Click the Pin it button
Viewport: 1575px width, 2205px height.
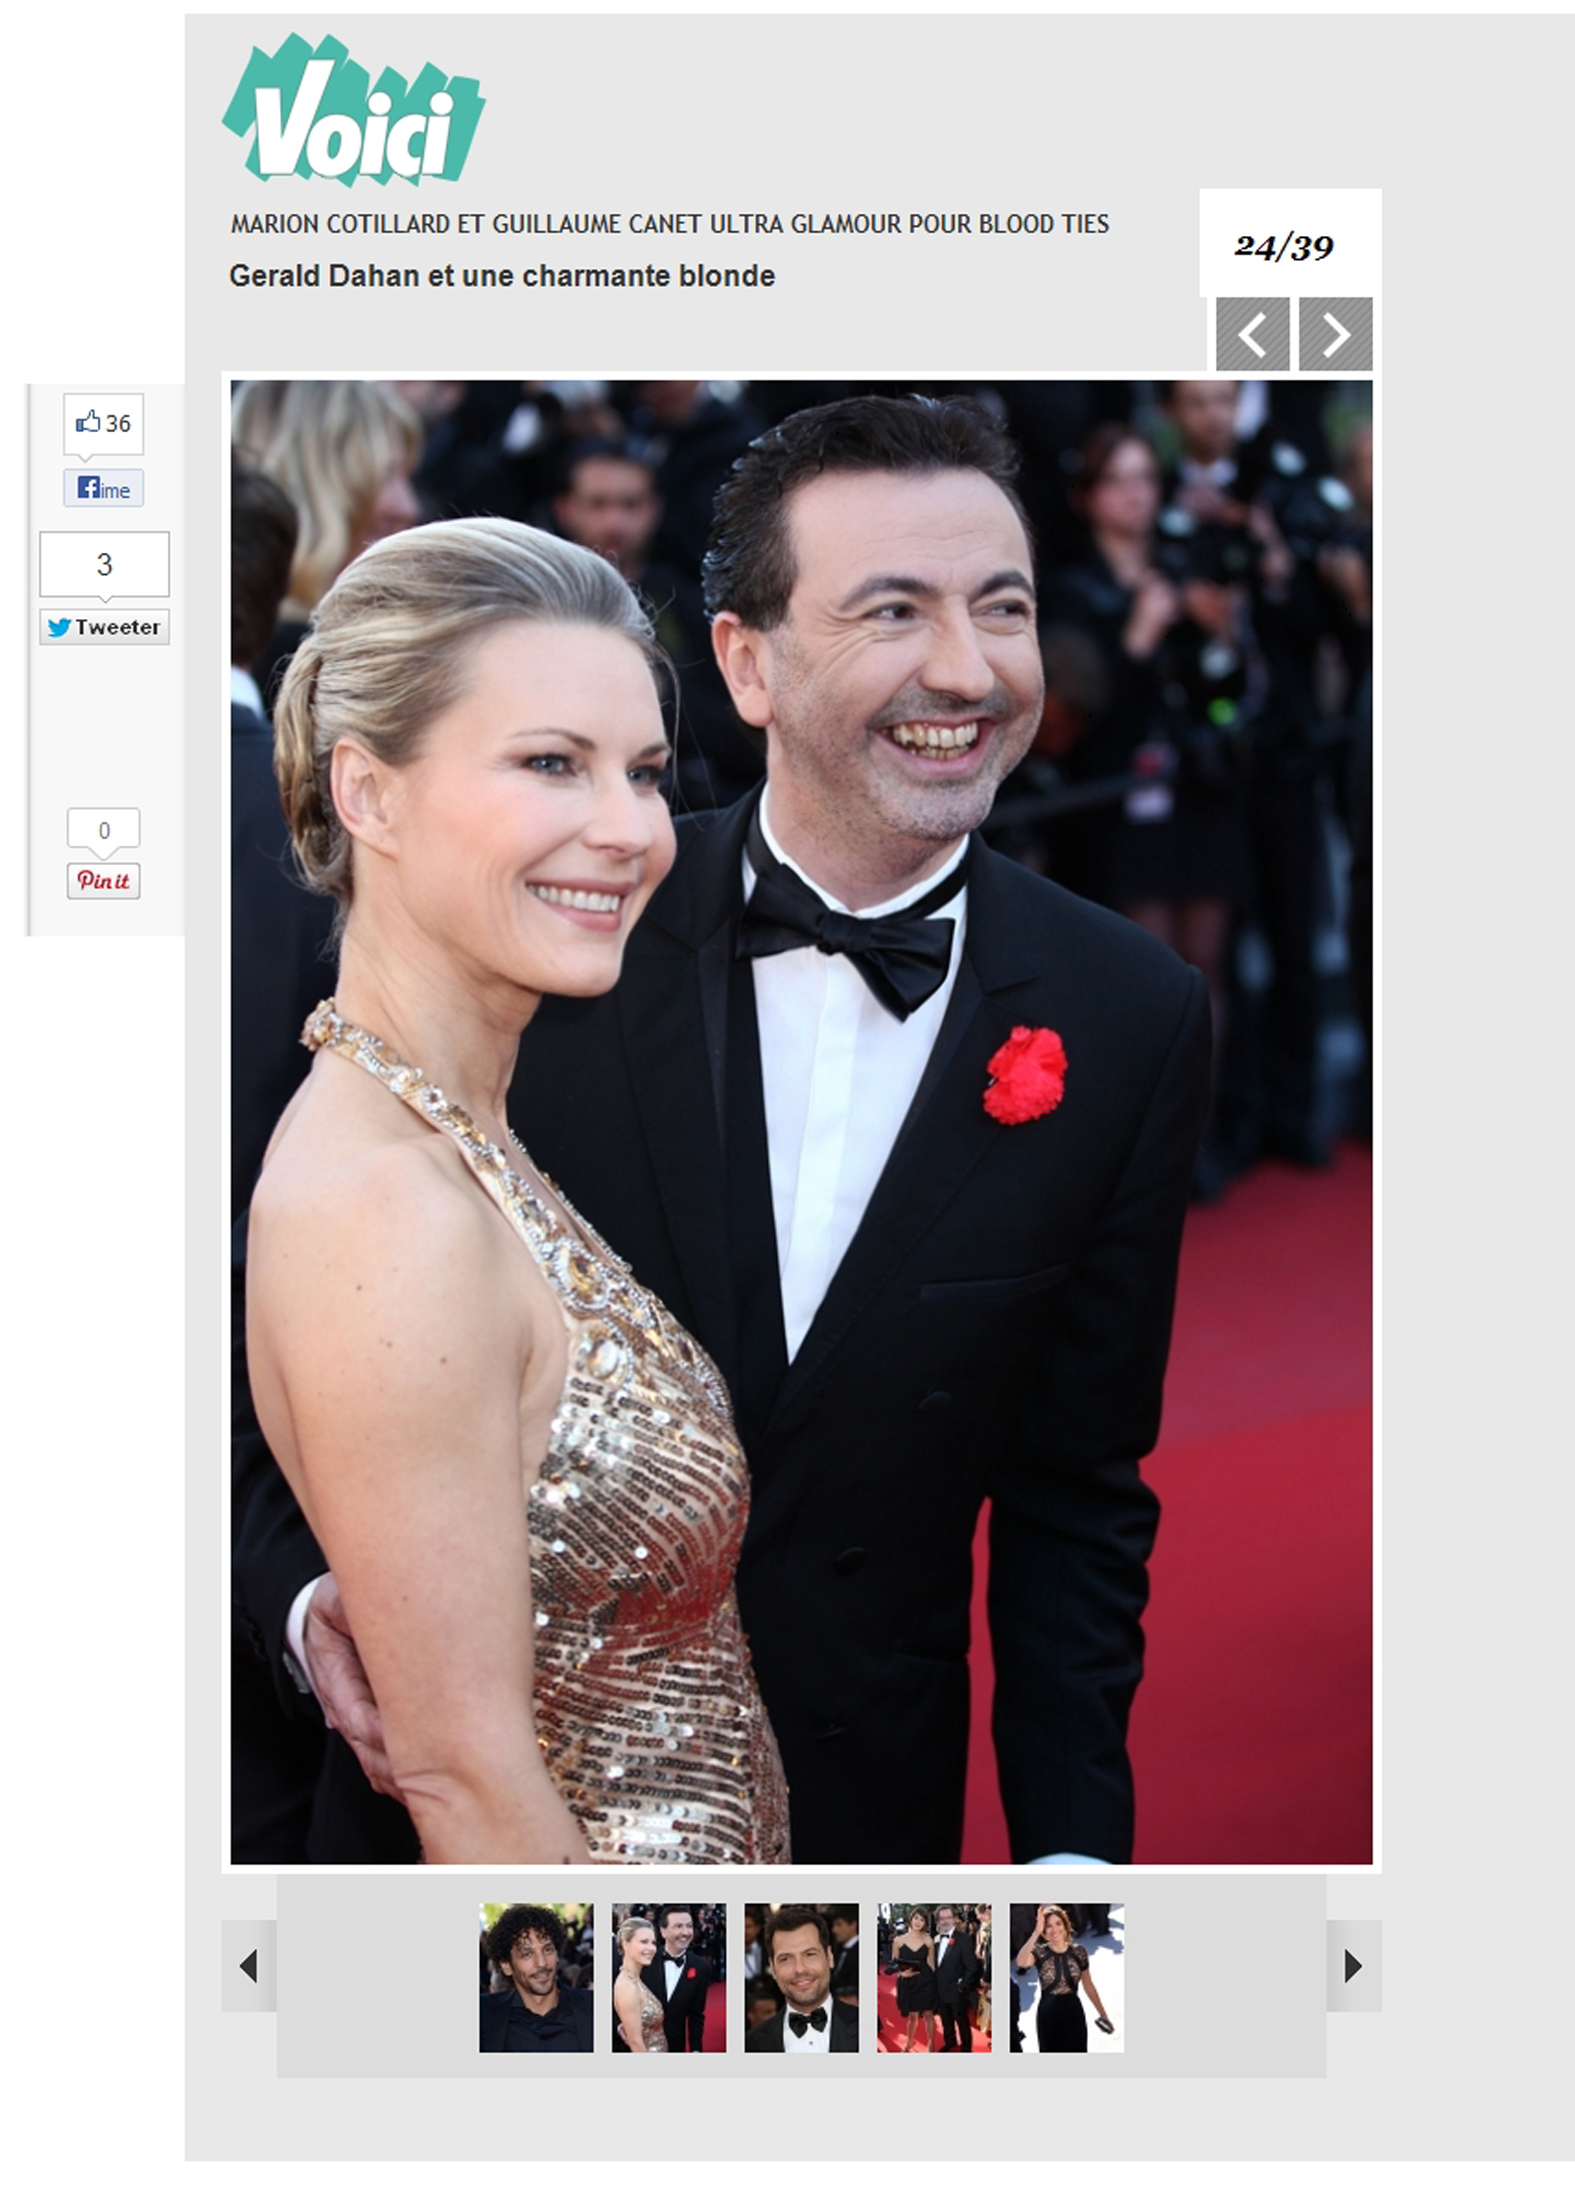[103, 881]
